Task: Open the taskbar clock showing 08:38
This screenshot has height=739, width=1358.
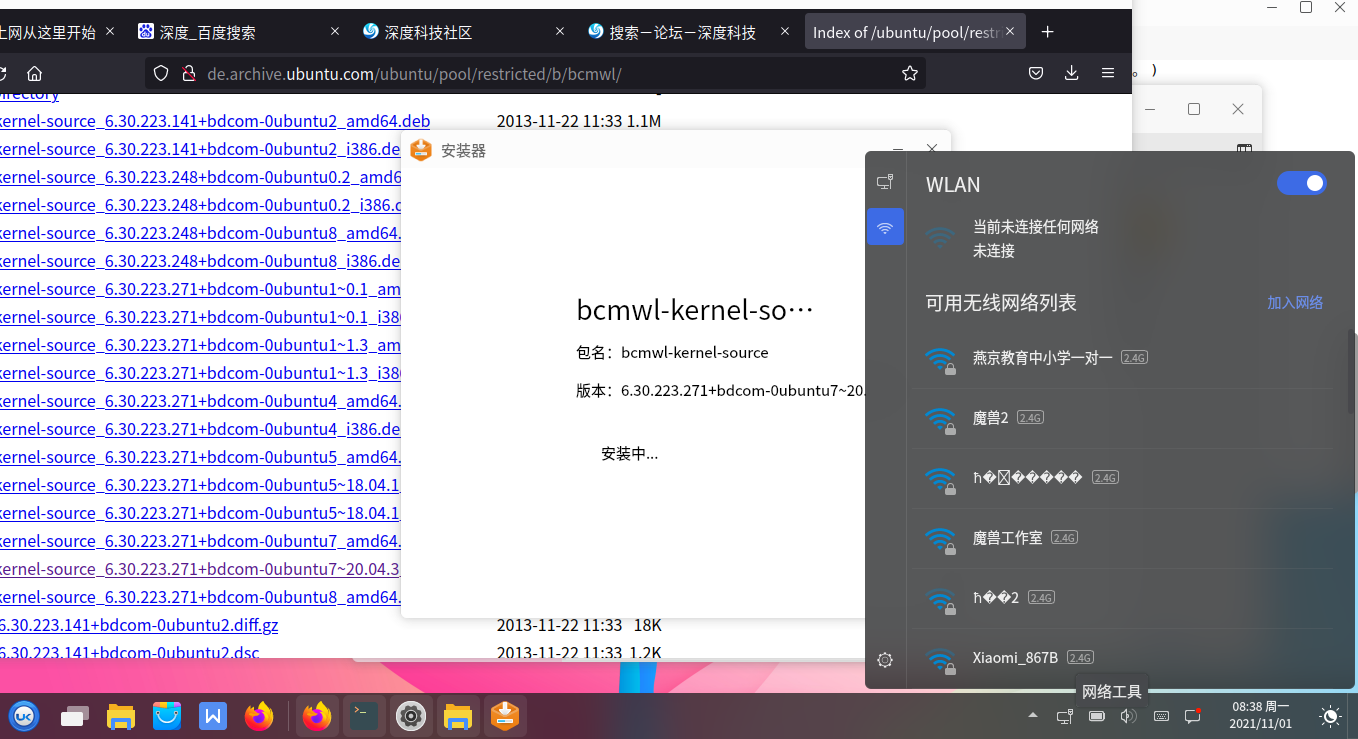Action: point(1260,715)
